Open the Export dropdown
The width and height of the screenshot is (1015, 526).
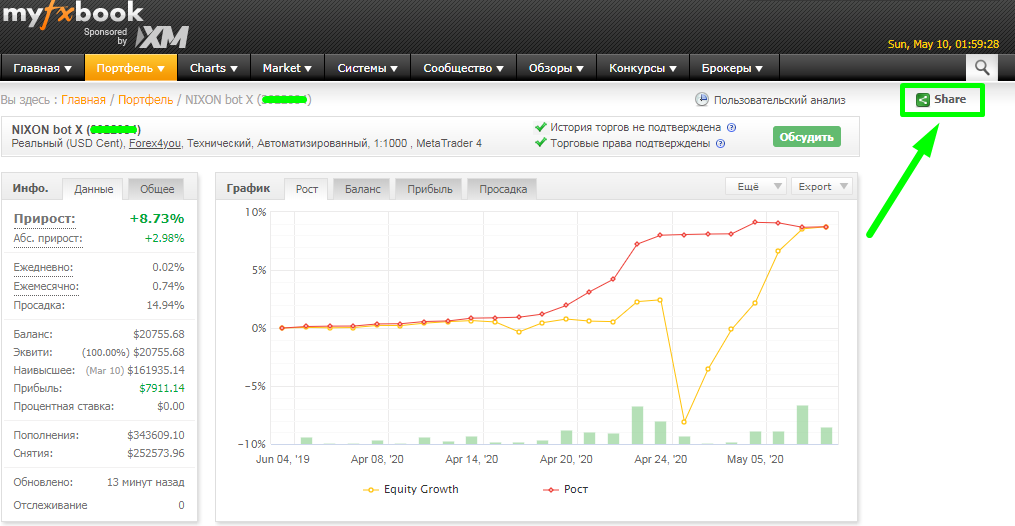(x=822, y=186)
